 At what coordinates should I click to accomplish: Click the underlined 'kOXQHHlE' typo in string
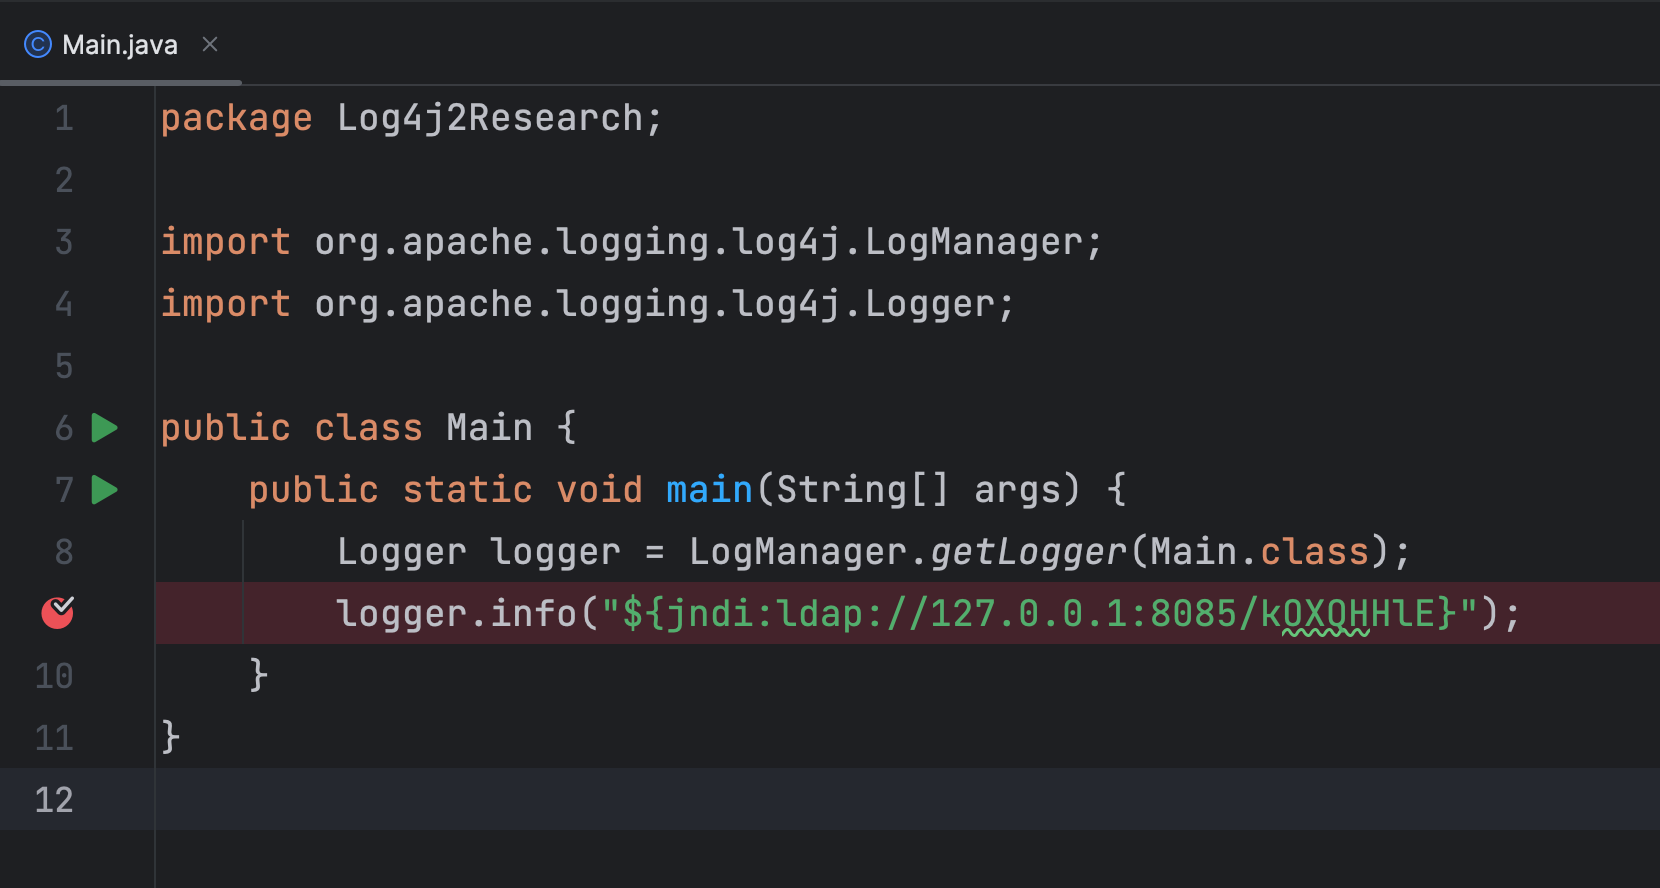tap(1347, 614)
